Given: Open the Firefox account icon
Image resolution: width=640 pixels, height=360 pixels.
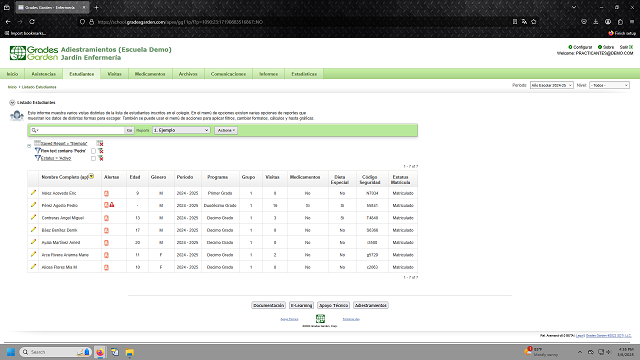Looking at the screenshot, I should (608, 22).
